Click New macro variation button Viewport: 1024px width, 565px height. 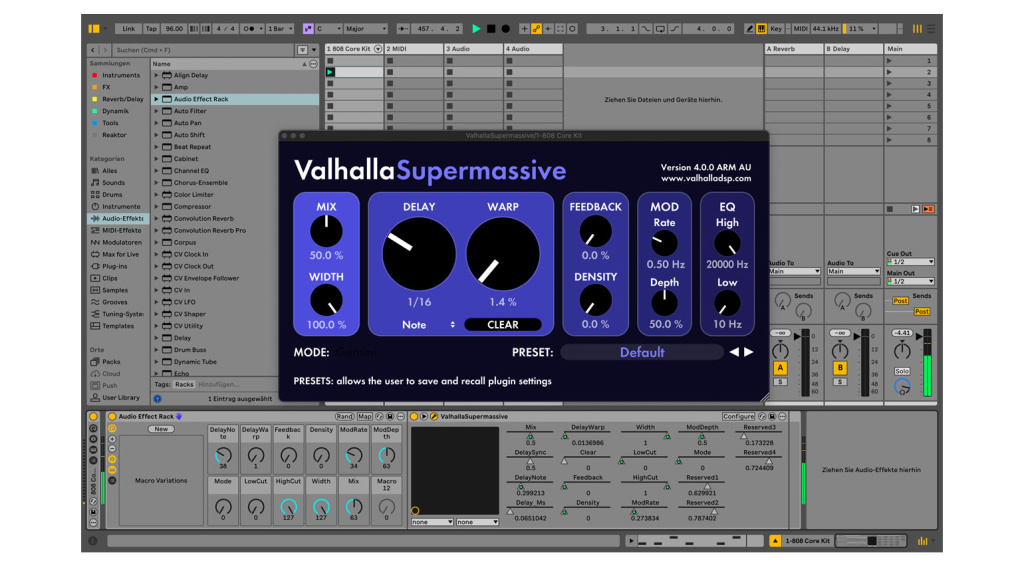[161, 429]
